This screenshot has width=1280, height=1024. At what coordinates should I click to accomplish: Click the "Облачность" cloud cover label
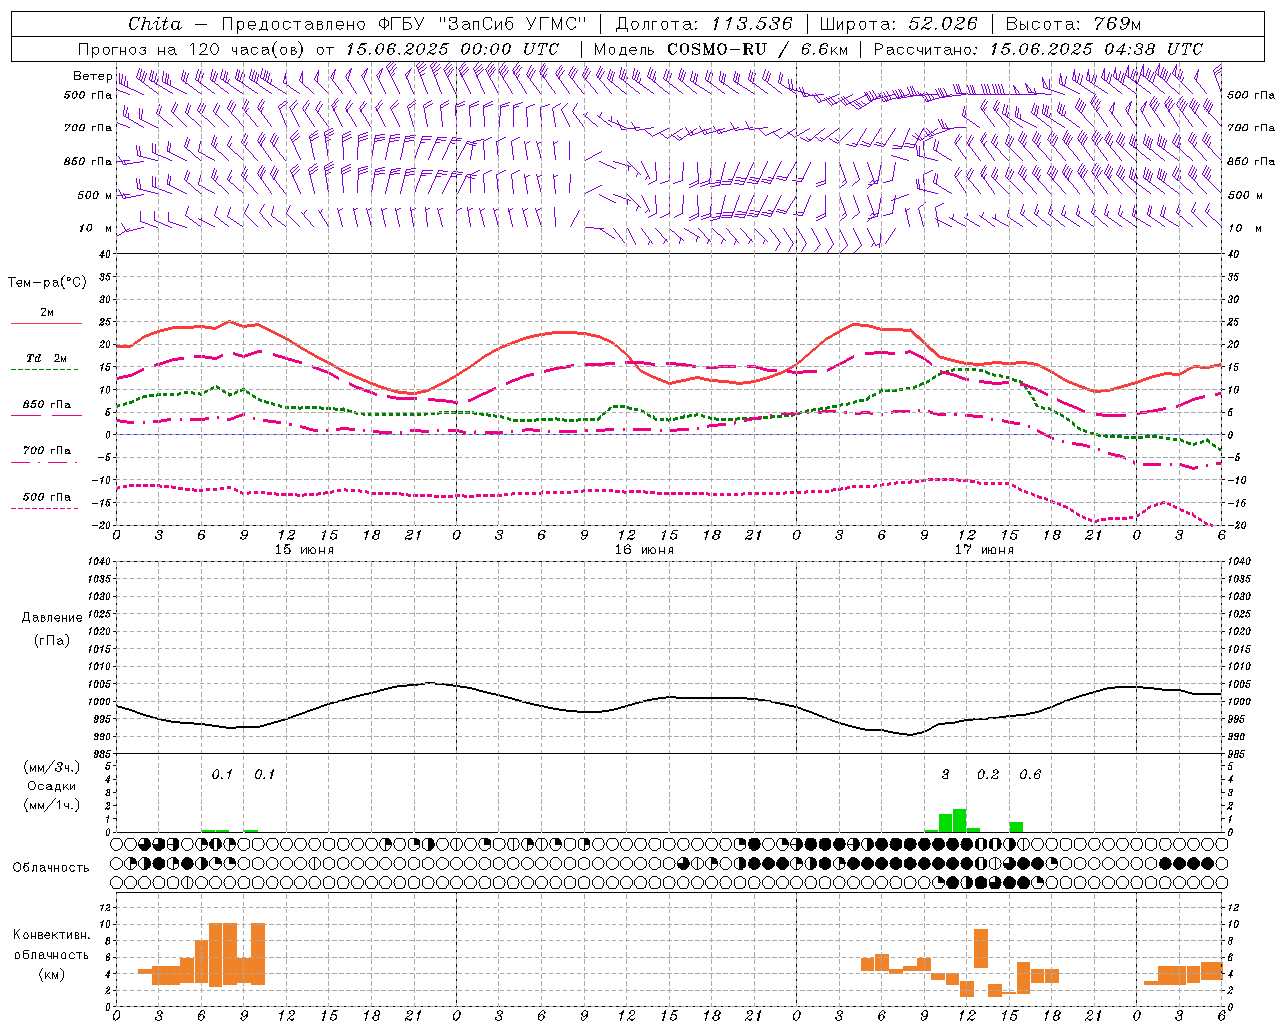click(x=51, y=868)
